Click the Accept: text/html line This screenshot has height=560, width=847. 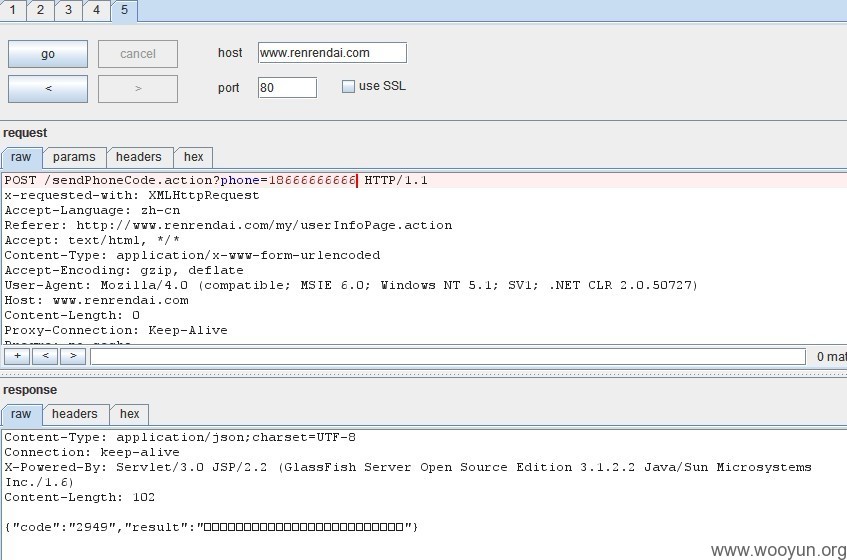(92, 240)
